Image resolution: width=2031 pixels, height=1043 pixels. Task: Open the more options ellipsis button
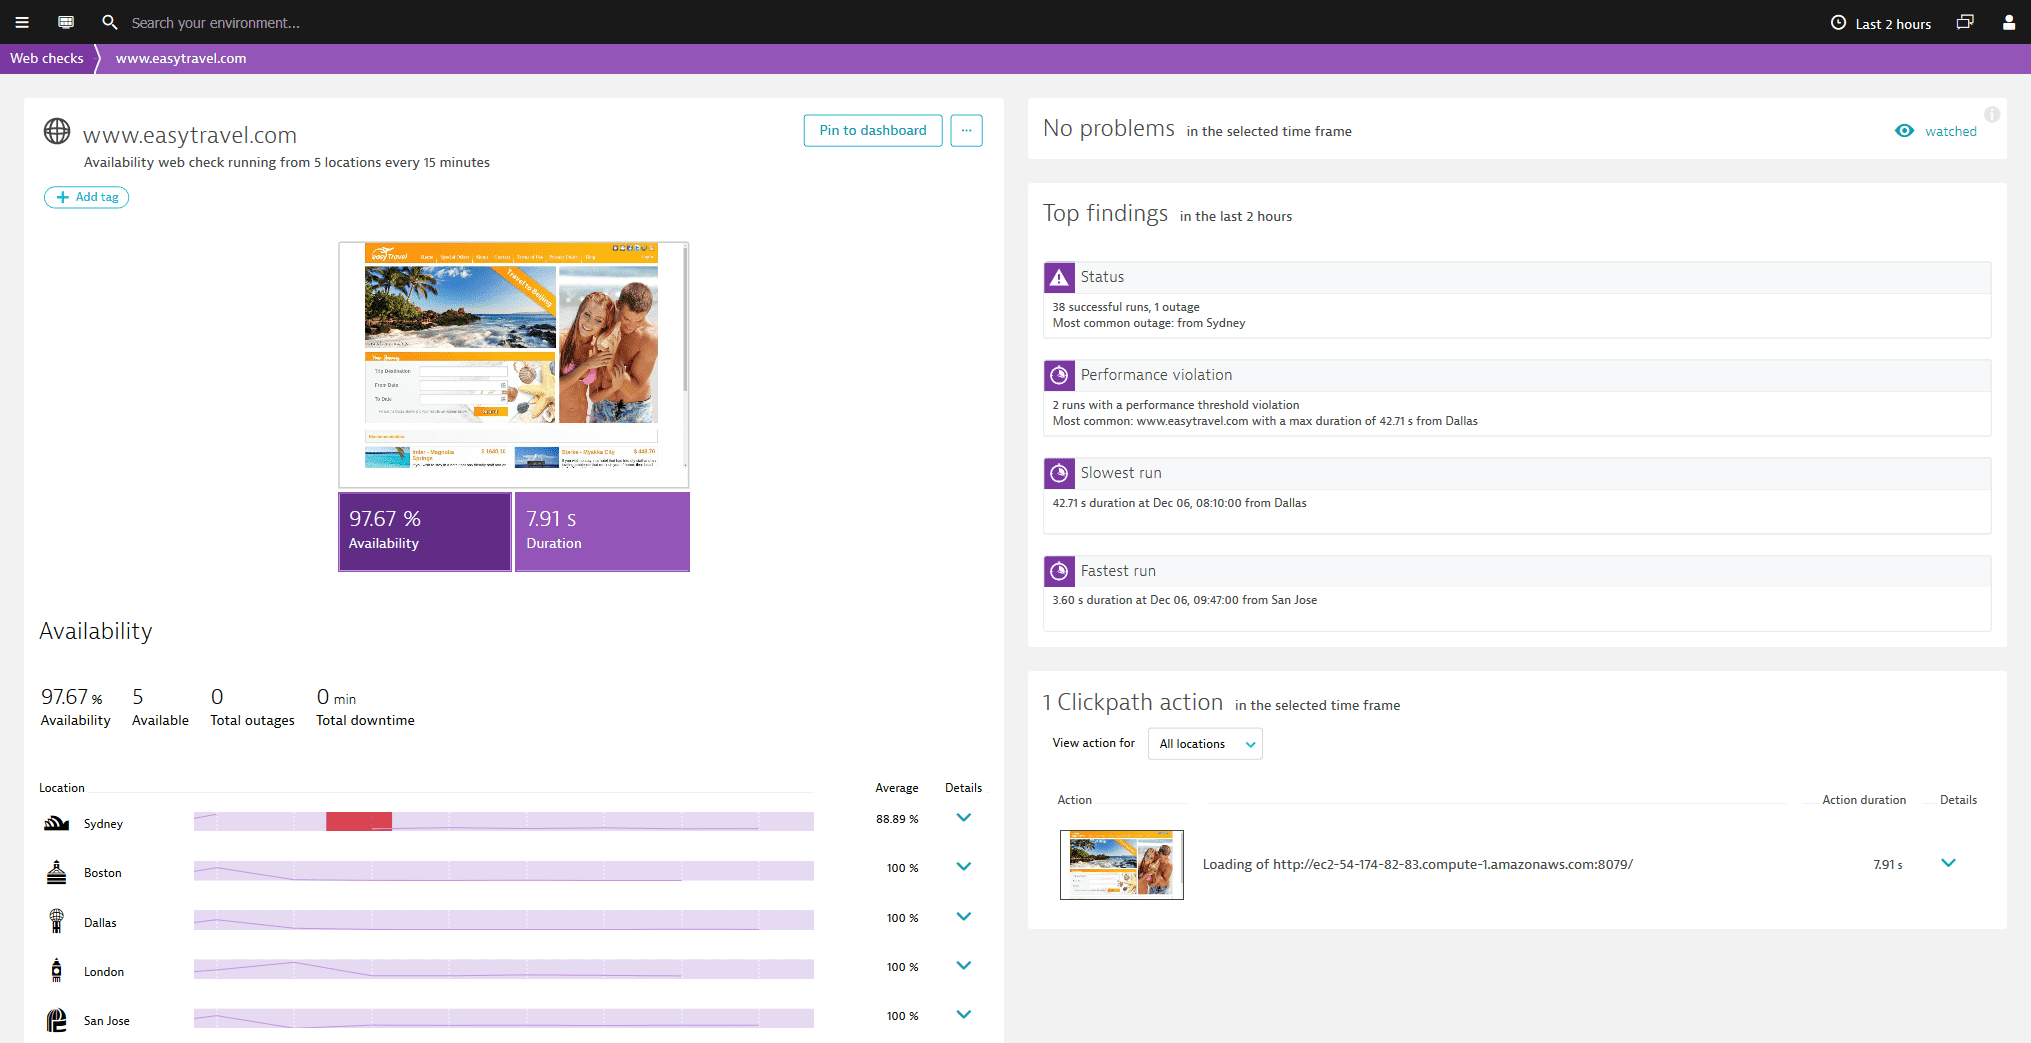pyautogui.click(x=966, y=130)
